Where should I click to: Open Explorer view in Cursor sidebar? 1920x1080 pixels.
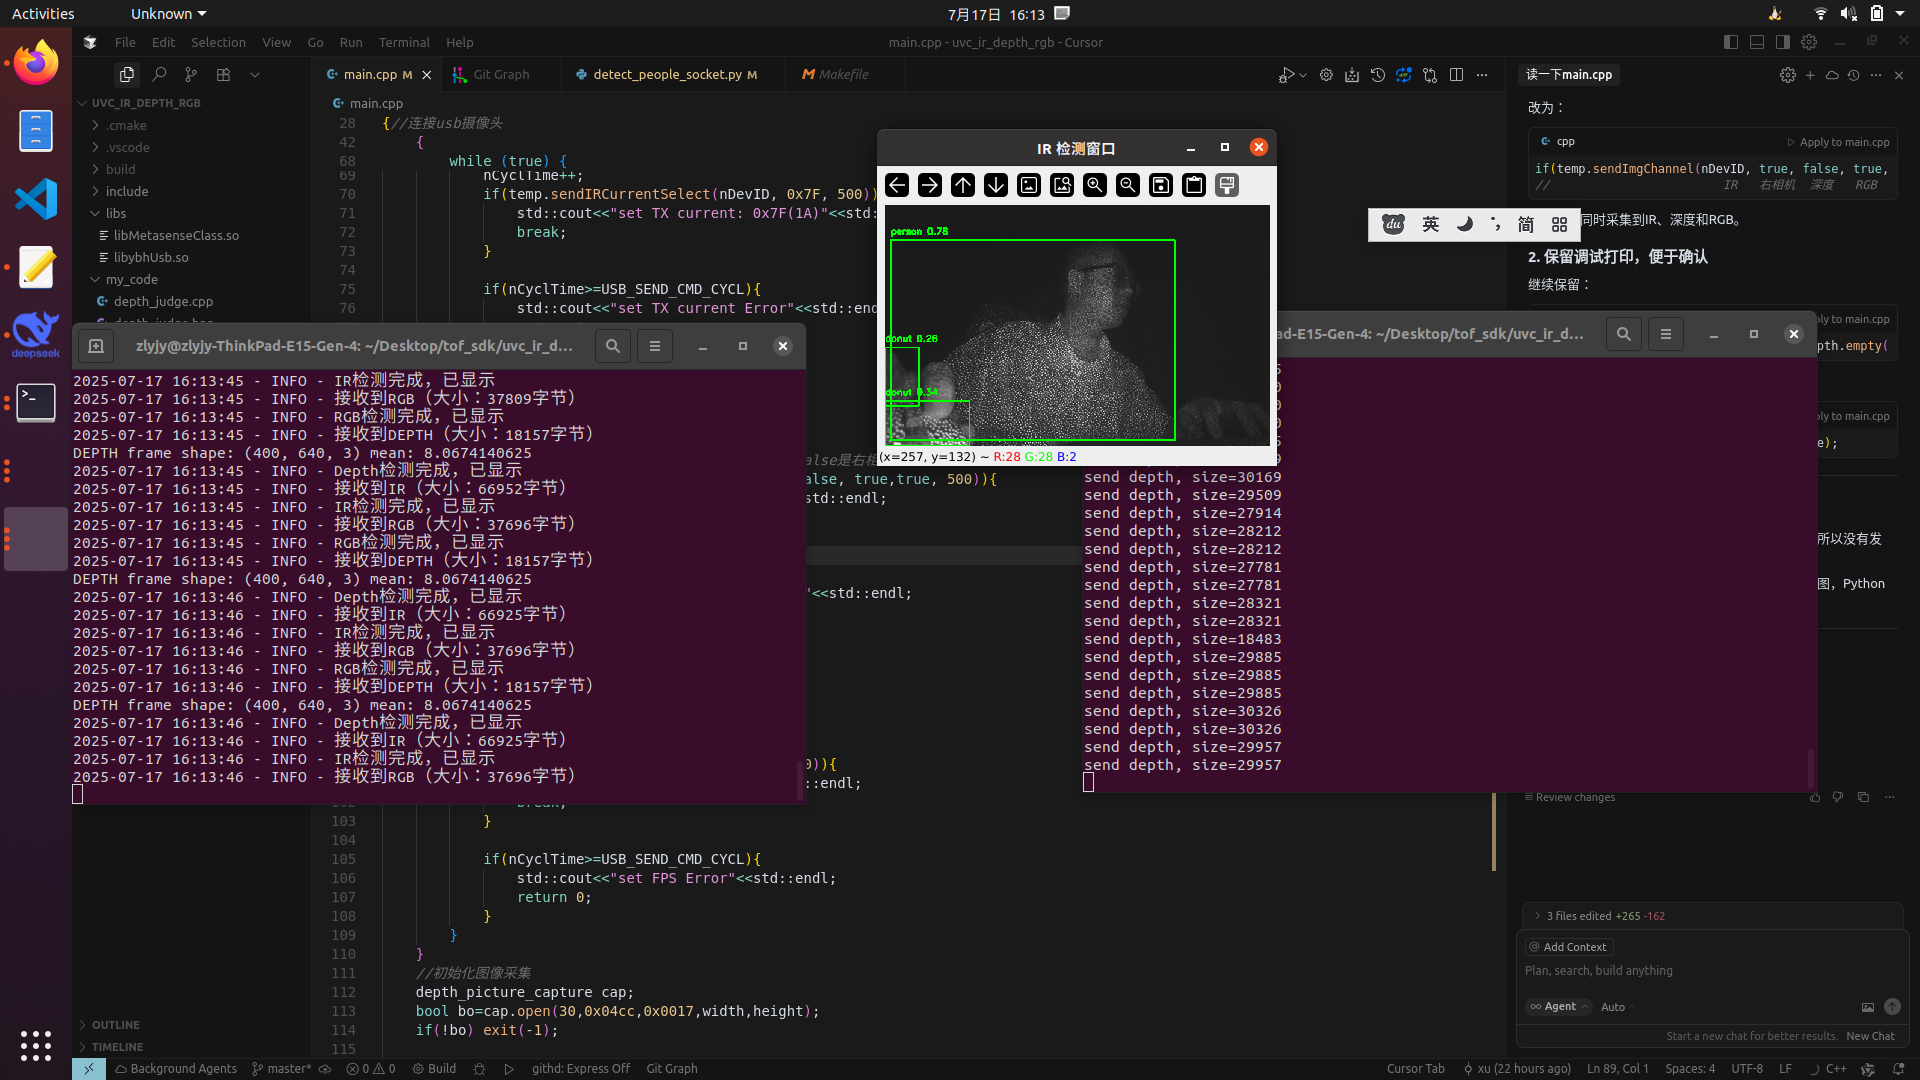pos(126,74)
